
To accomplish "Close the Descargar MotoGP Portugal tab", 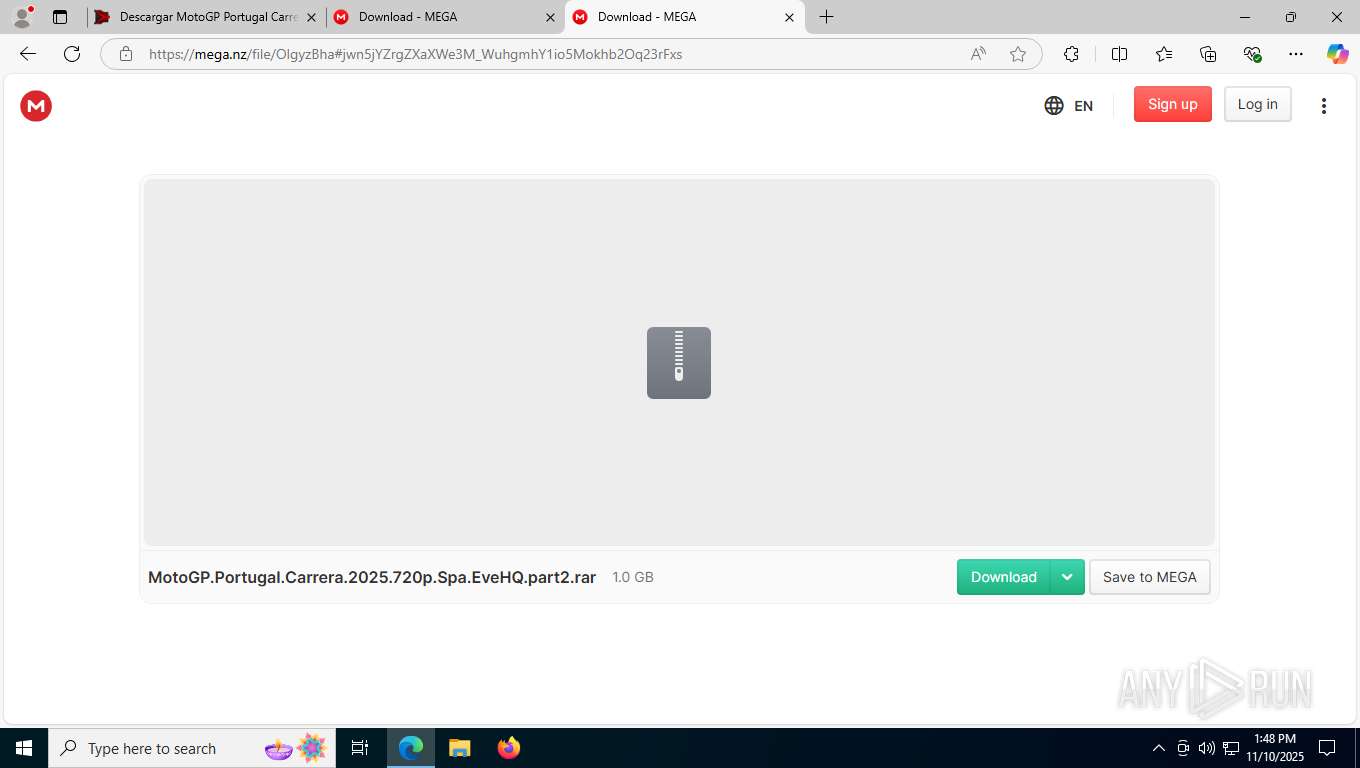I will (x=311, y=17).
